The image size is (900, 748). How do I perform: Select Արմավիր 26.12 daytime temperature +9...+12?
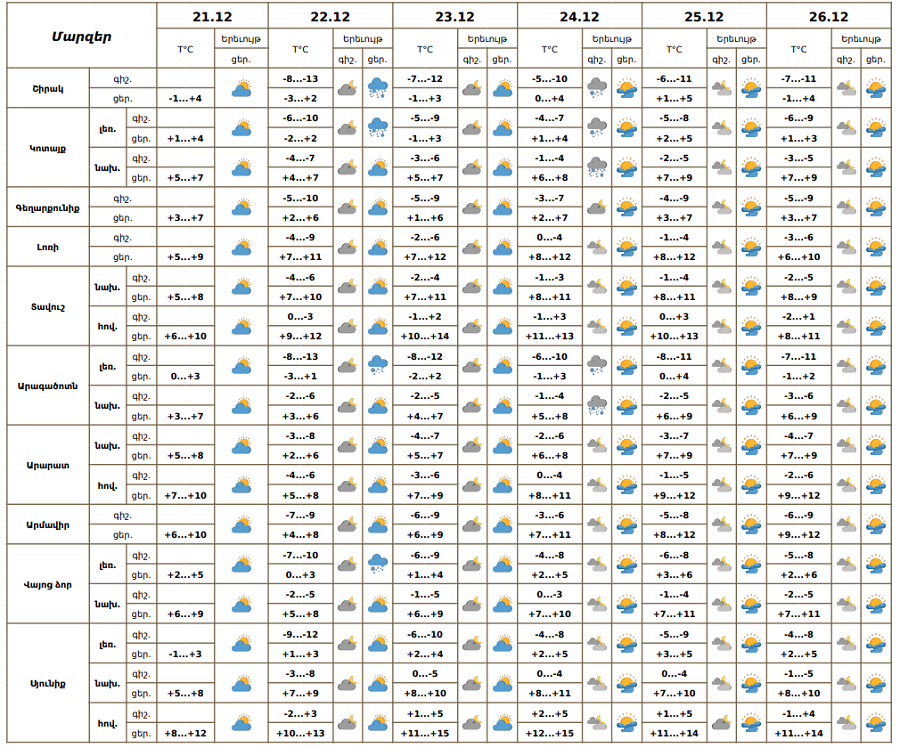coord(798,534)
